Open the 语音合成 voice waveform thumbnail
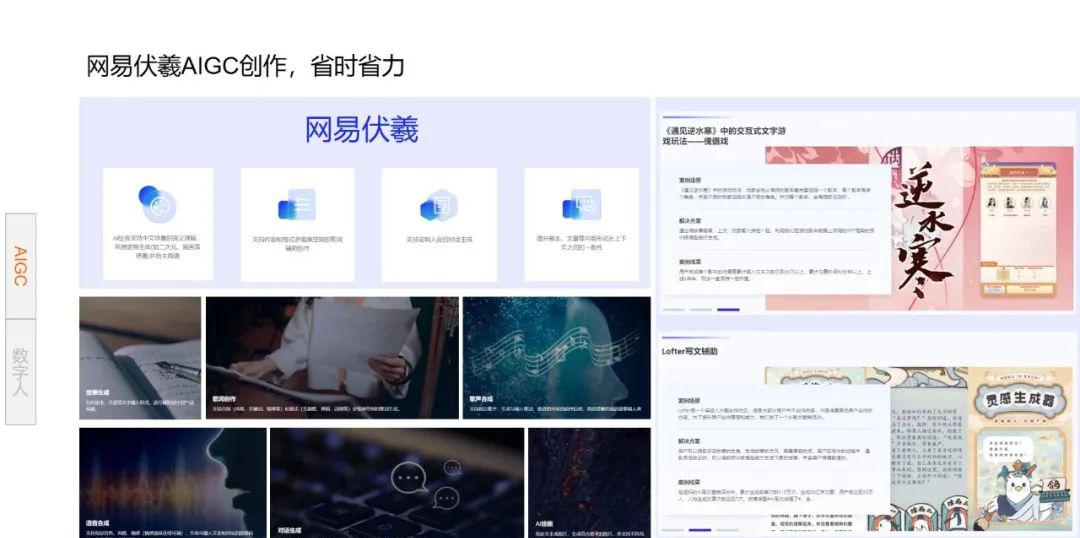This screenshot has height=538, width=1080. pyautogui.click(x=172, y=483)
